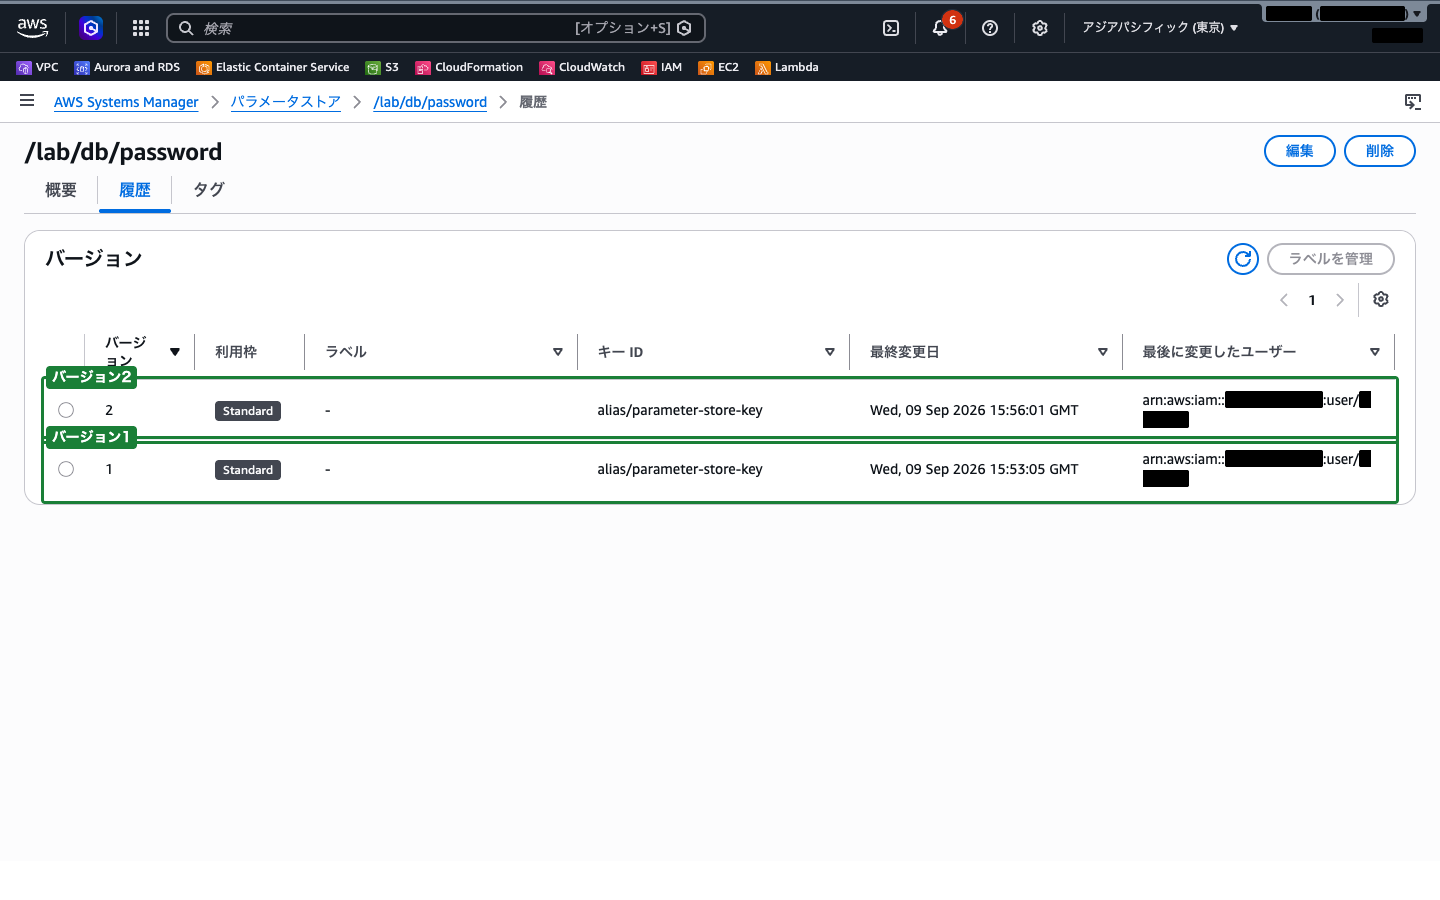Screen dimensions: 1440x900
Task: Click the 編集 button
Action: (x=1300, y=151)
